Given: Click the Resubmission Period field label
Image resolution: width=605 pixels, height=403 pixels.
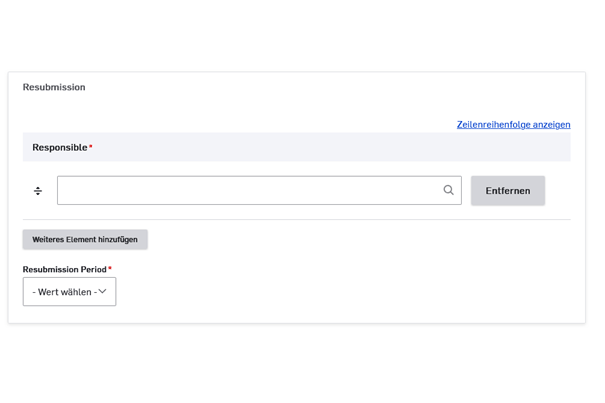Looking at the screenshot, I should point(64,269).
